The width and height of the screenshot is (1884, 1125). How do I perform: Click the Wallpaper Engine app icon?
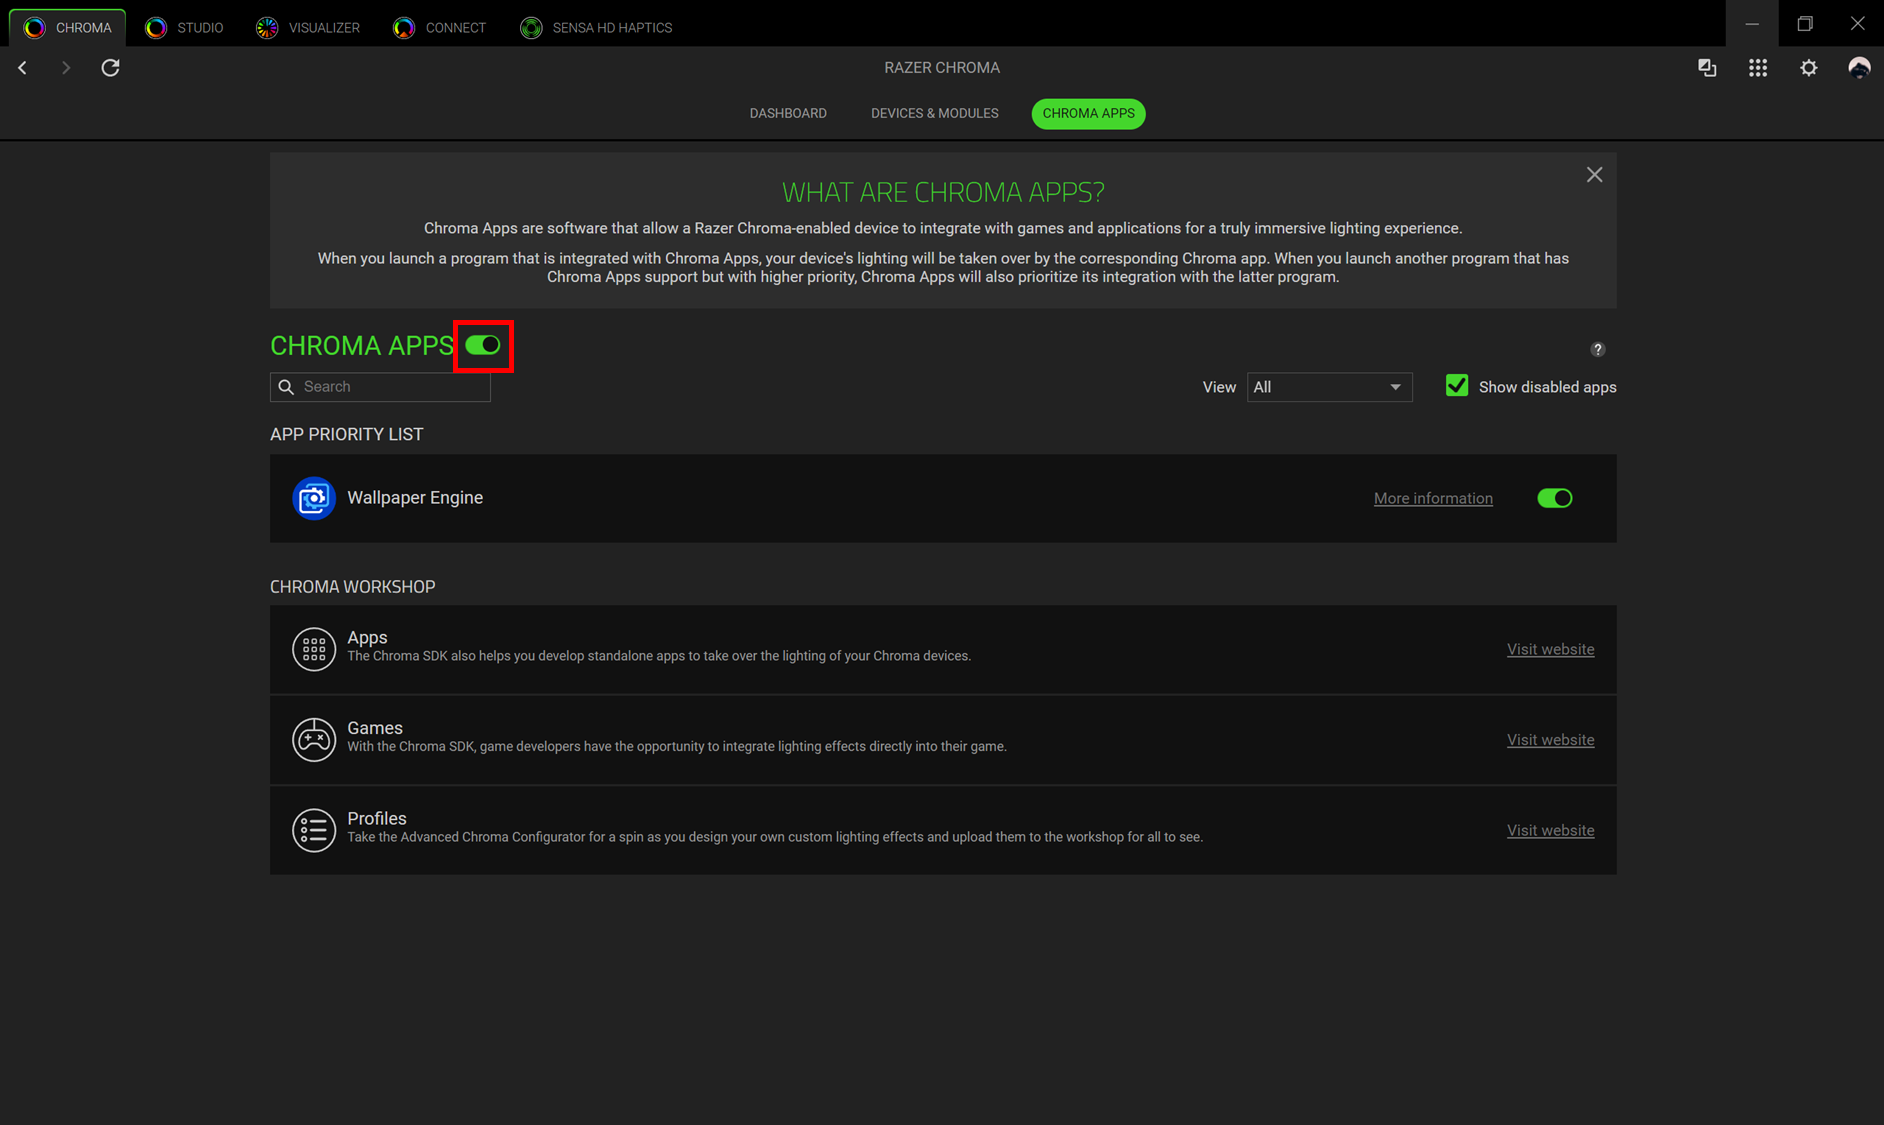point(313,497)
